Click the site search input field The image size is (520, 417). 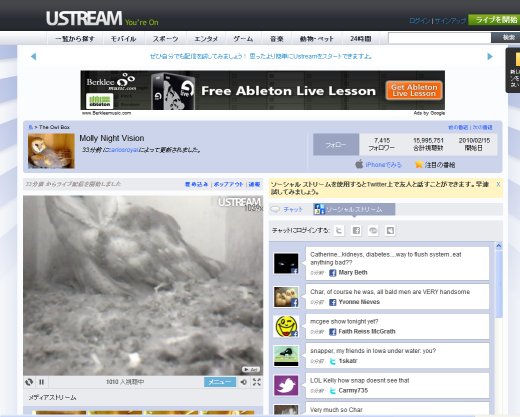click(x=440, y=38)
